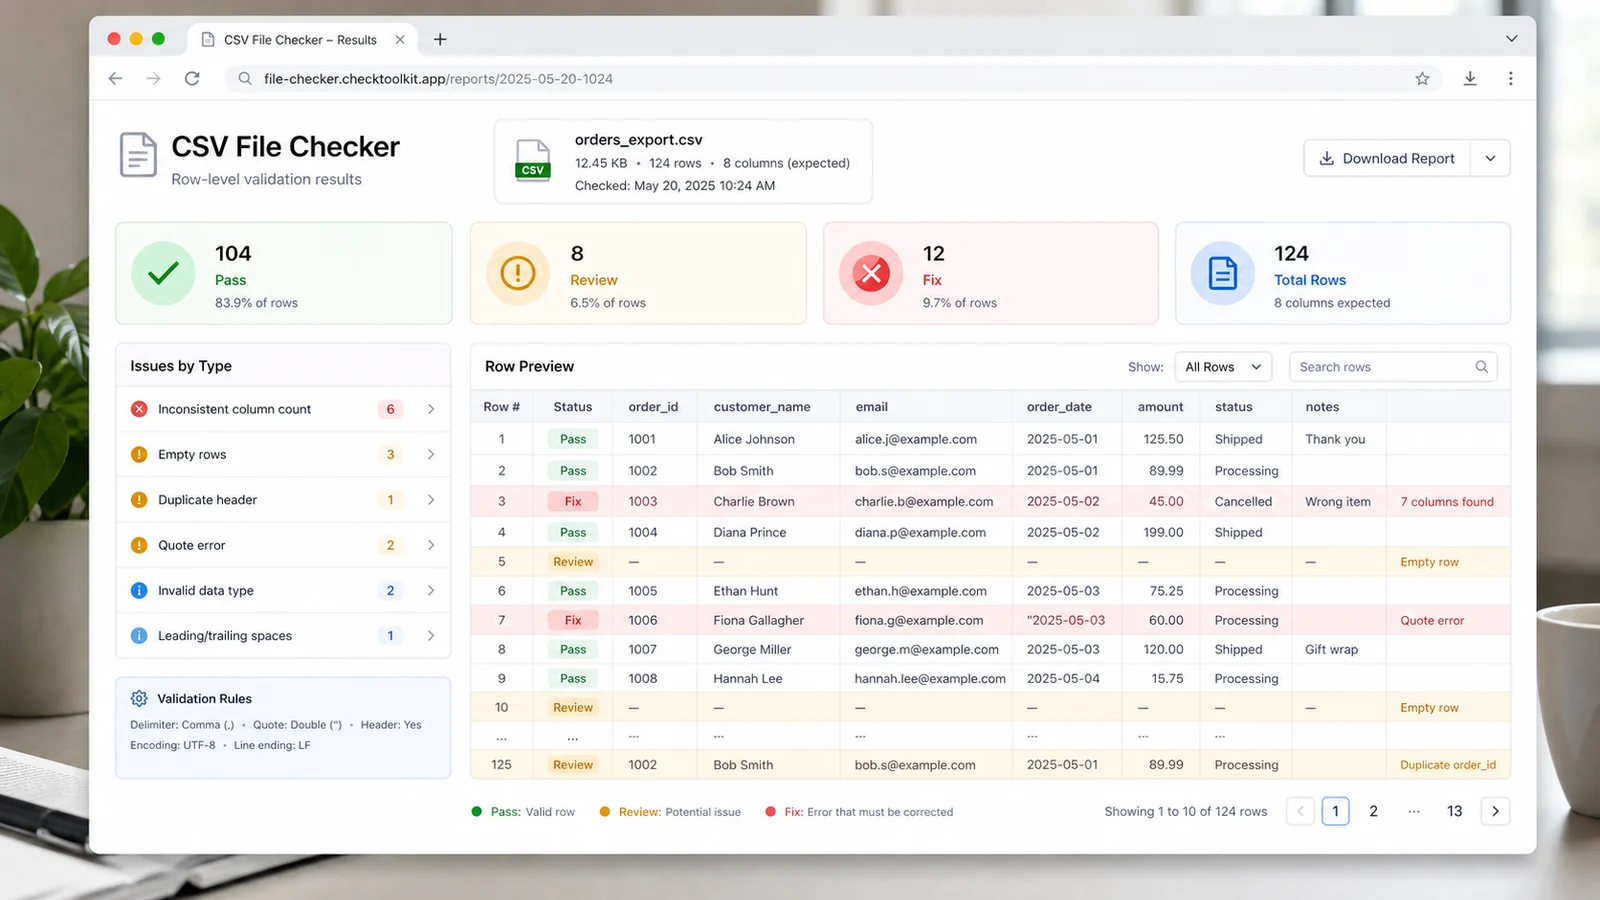
Task: Open the browser three-dot menu
Action: (1510, 78)
